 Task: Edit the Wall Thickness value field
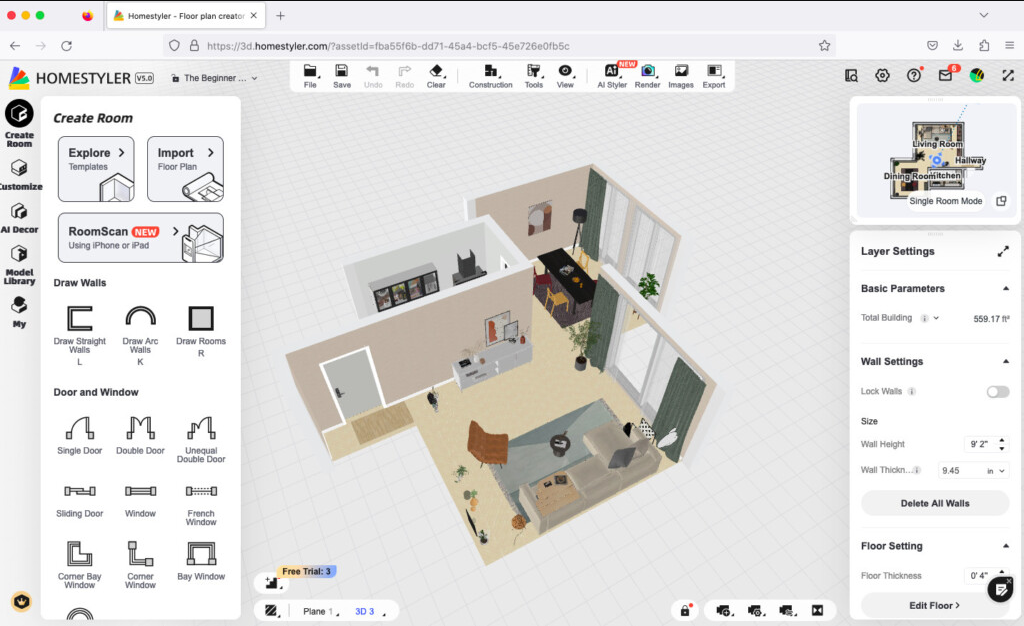click(961, 471)
